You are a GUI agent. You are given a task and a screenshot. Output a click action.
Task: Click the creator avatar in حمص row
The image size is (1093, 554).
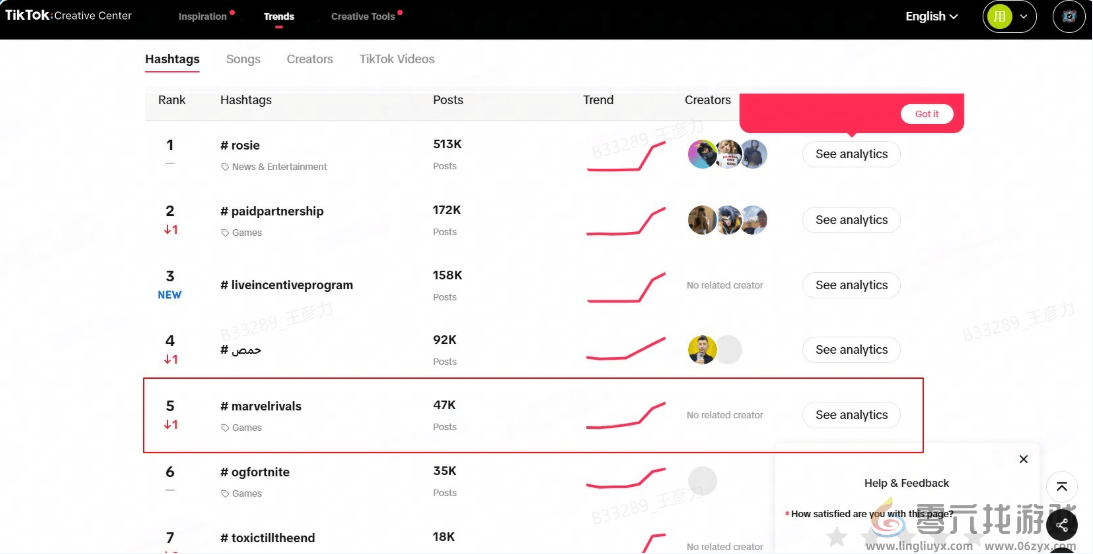702,350
